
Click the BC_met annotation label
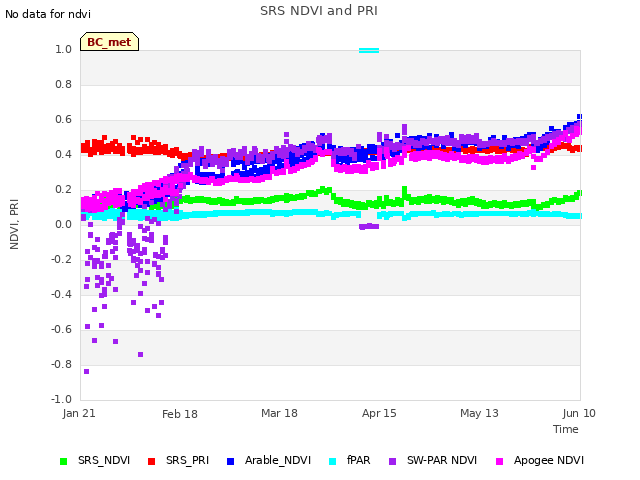(109, 42)
